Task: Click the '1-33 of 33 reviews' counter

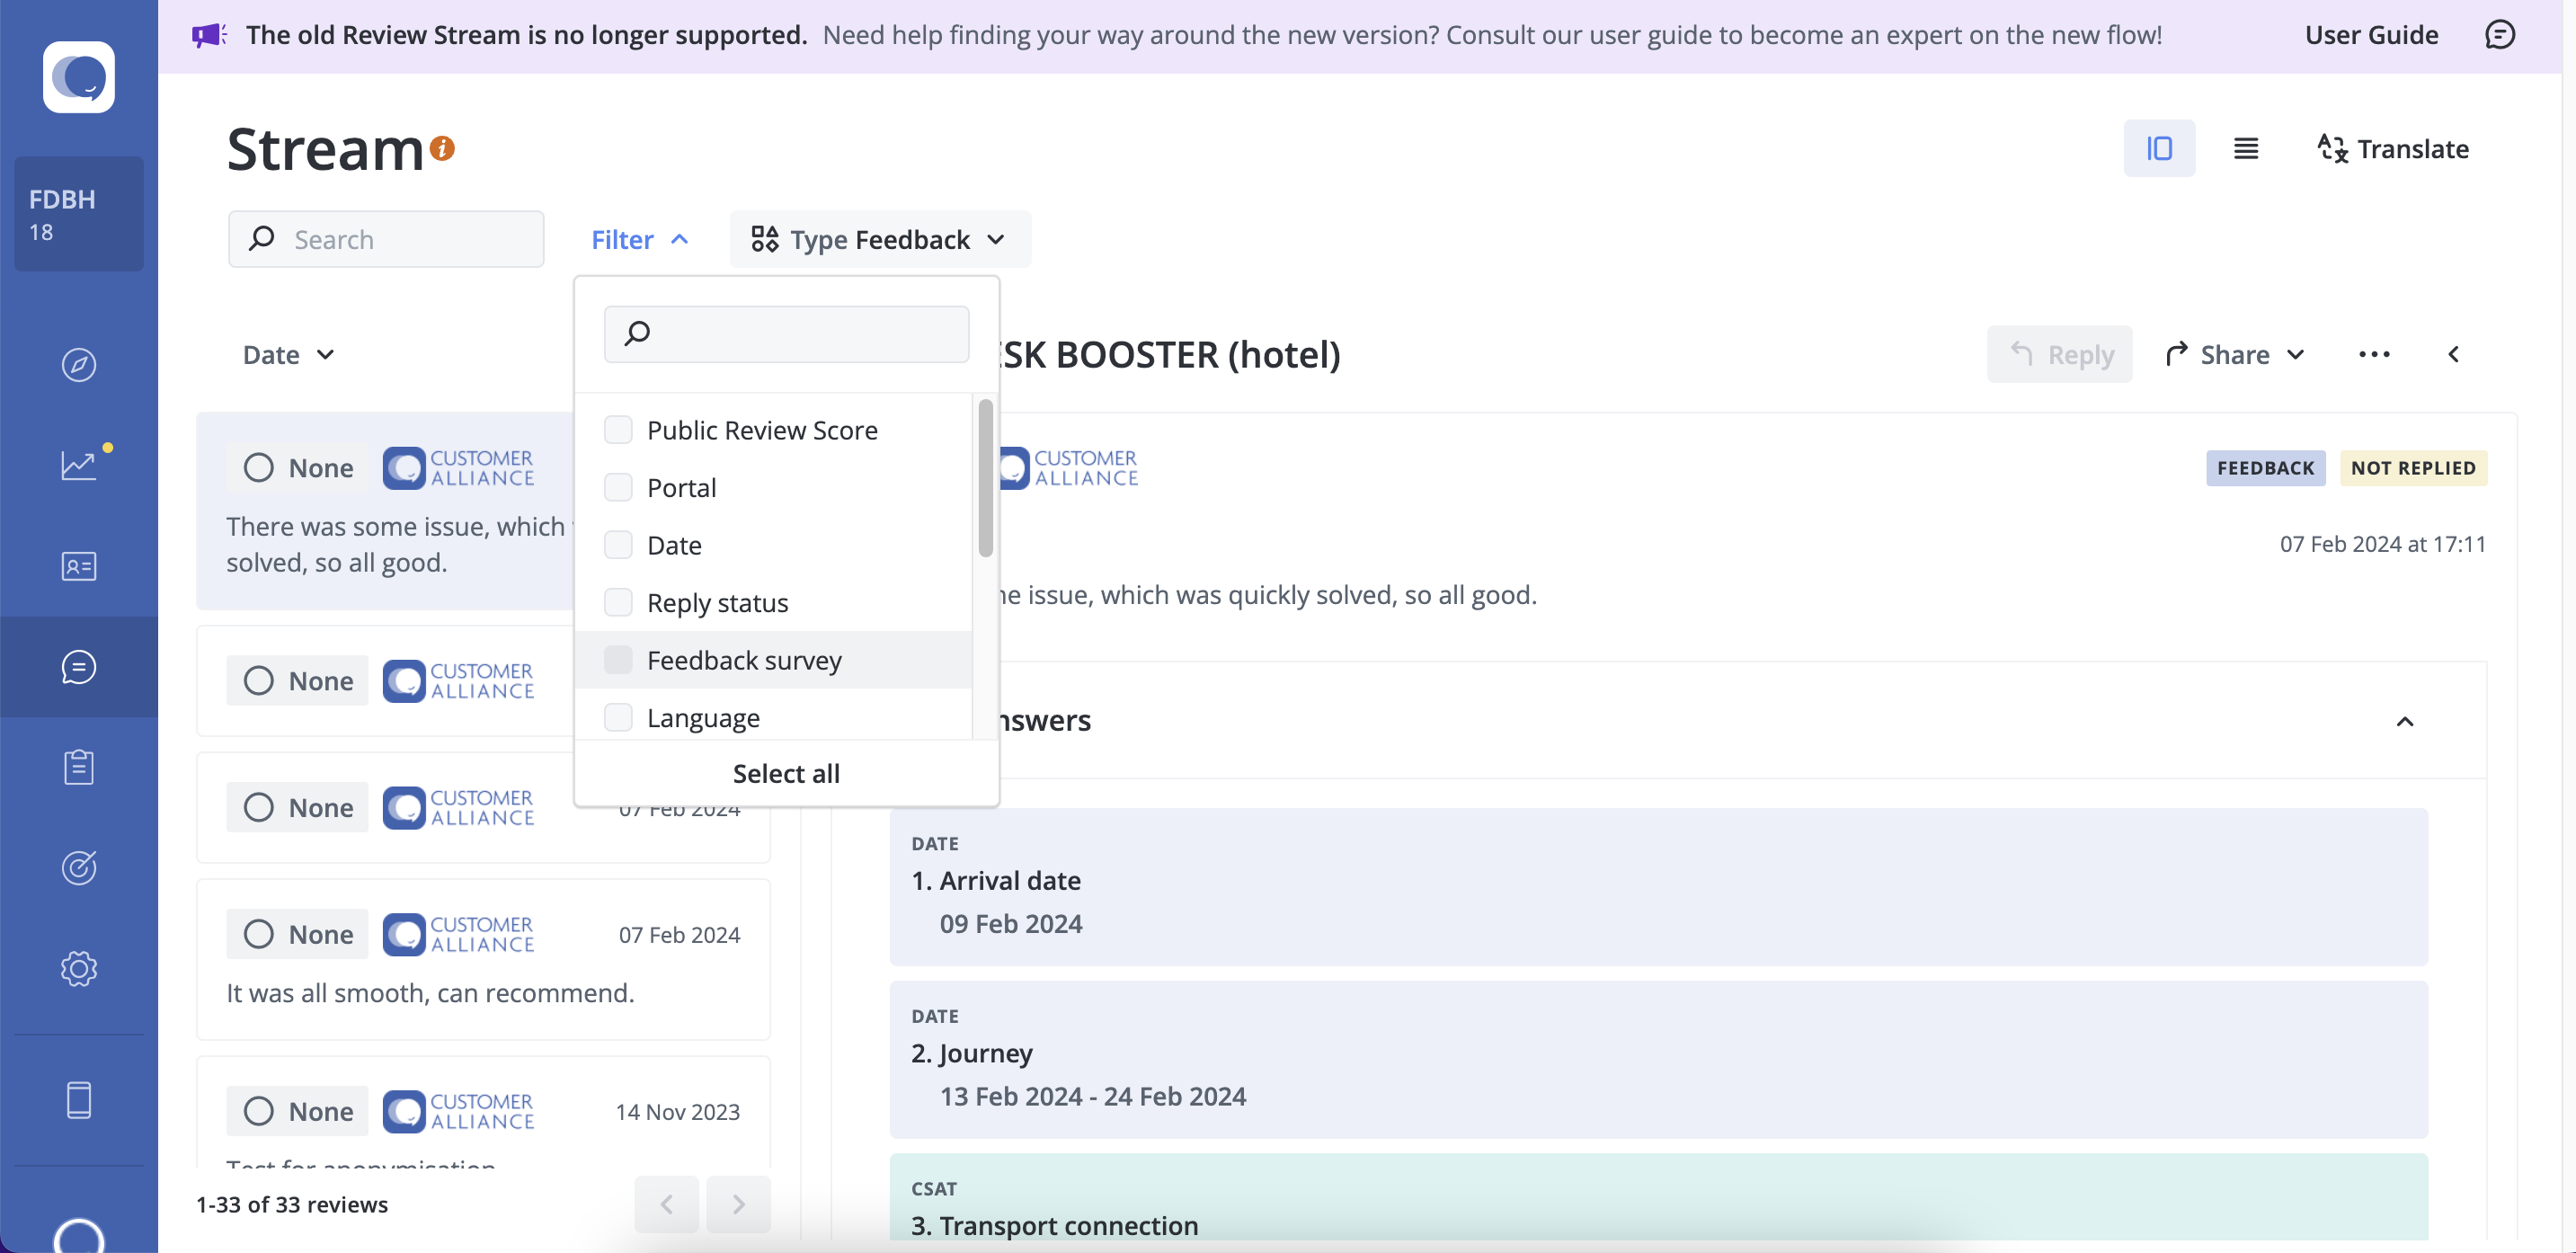Action: (292, 1204)
